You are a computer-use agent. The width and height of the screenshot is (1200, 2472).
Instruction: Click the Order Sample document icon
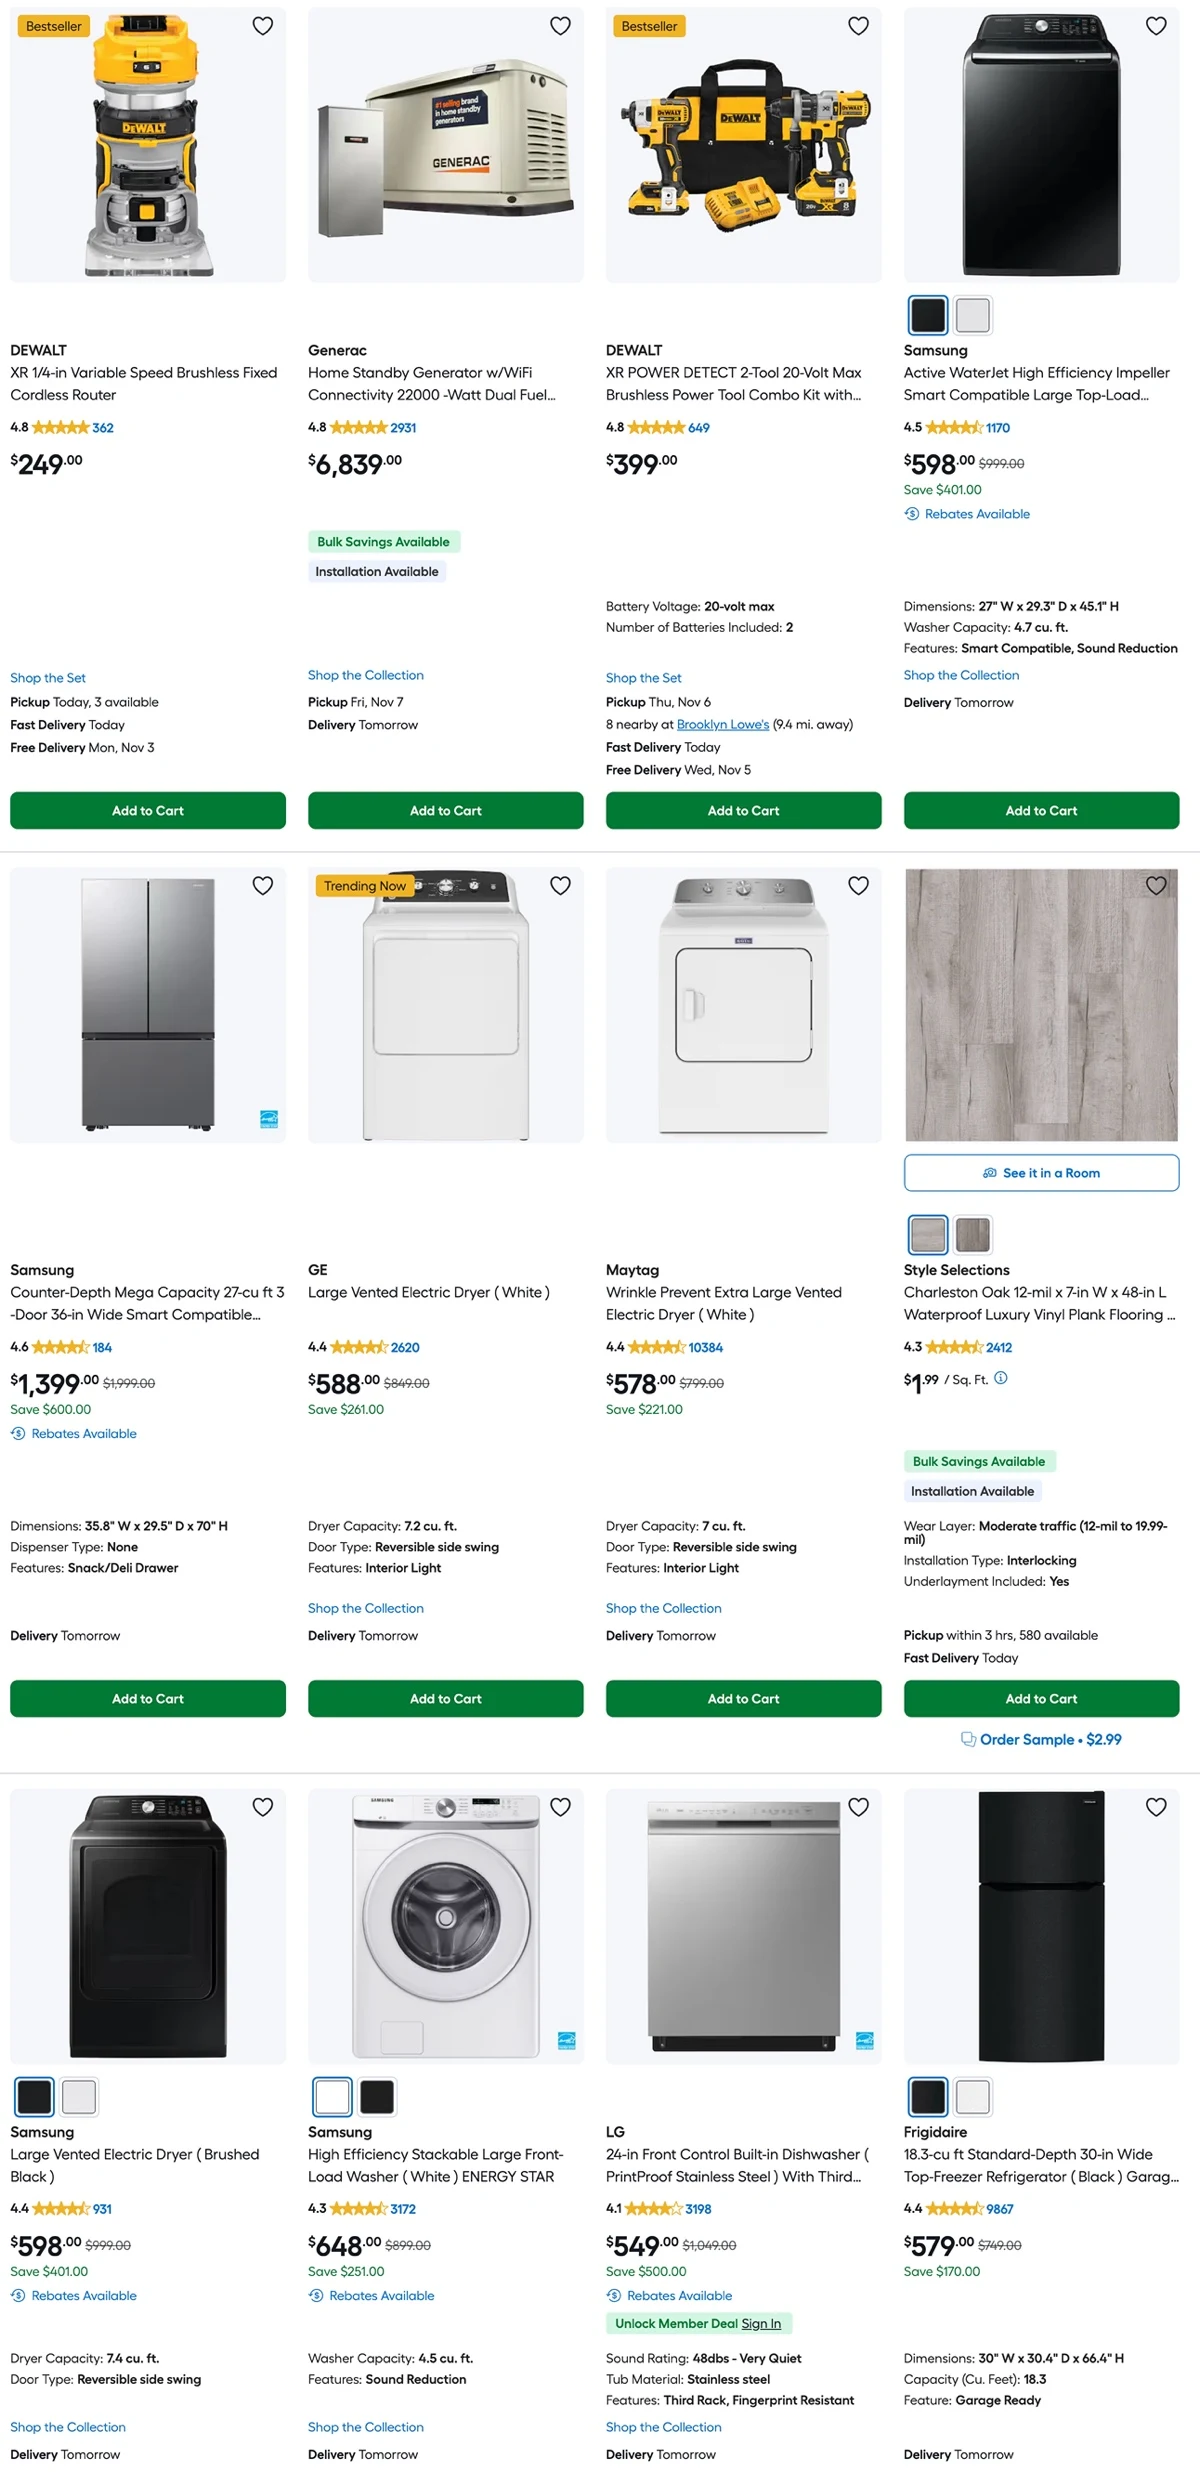point(968,1740)
